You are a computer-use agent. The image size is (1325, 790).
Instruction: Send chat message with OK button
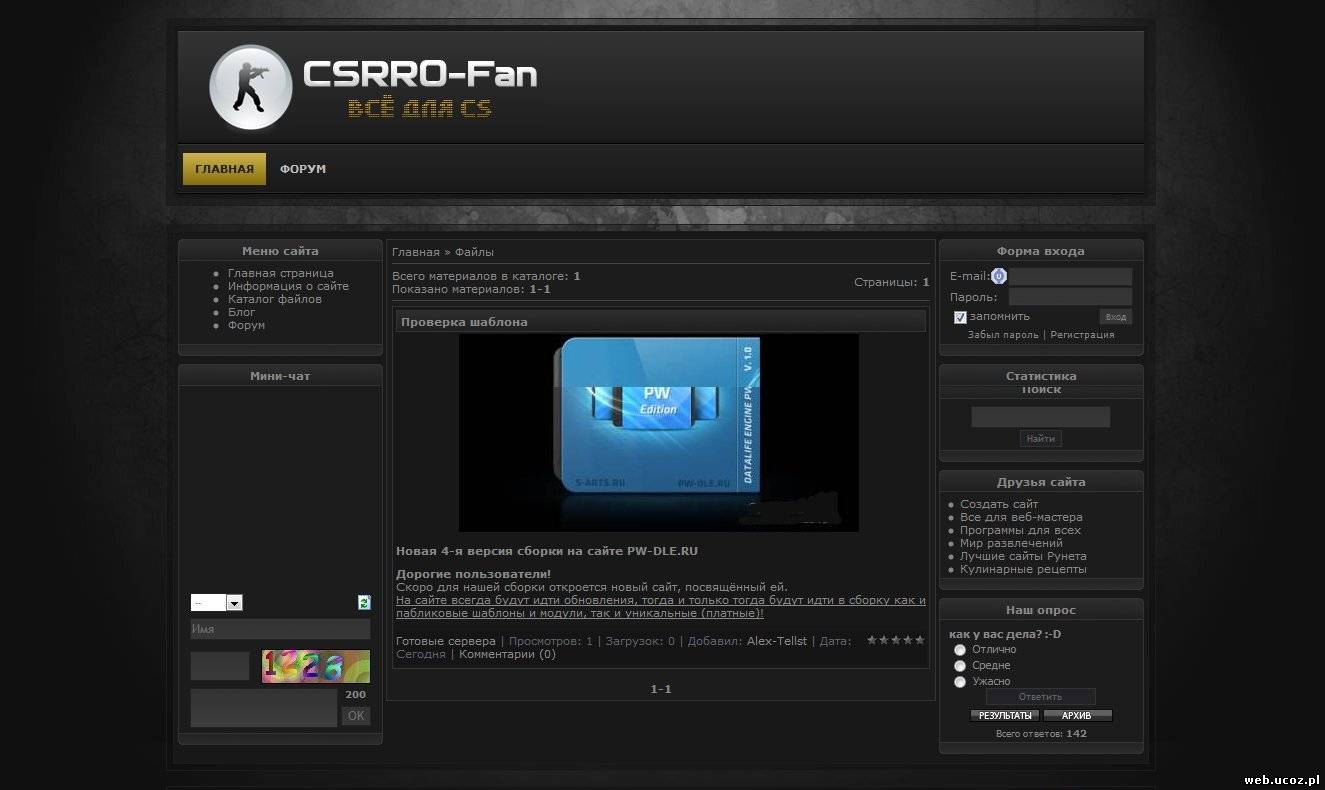(355, 716)
